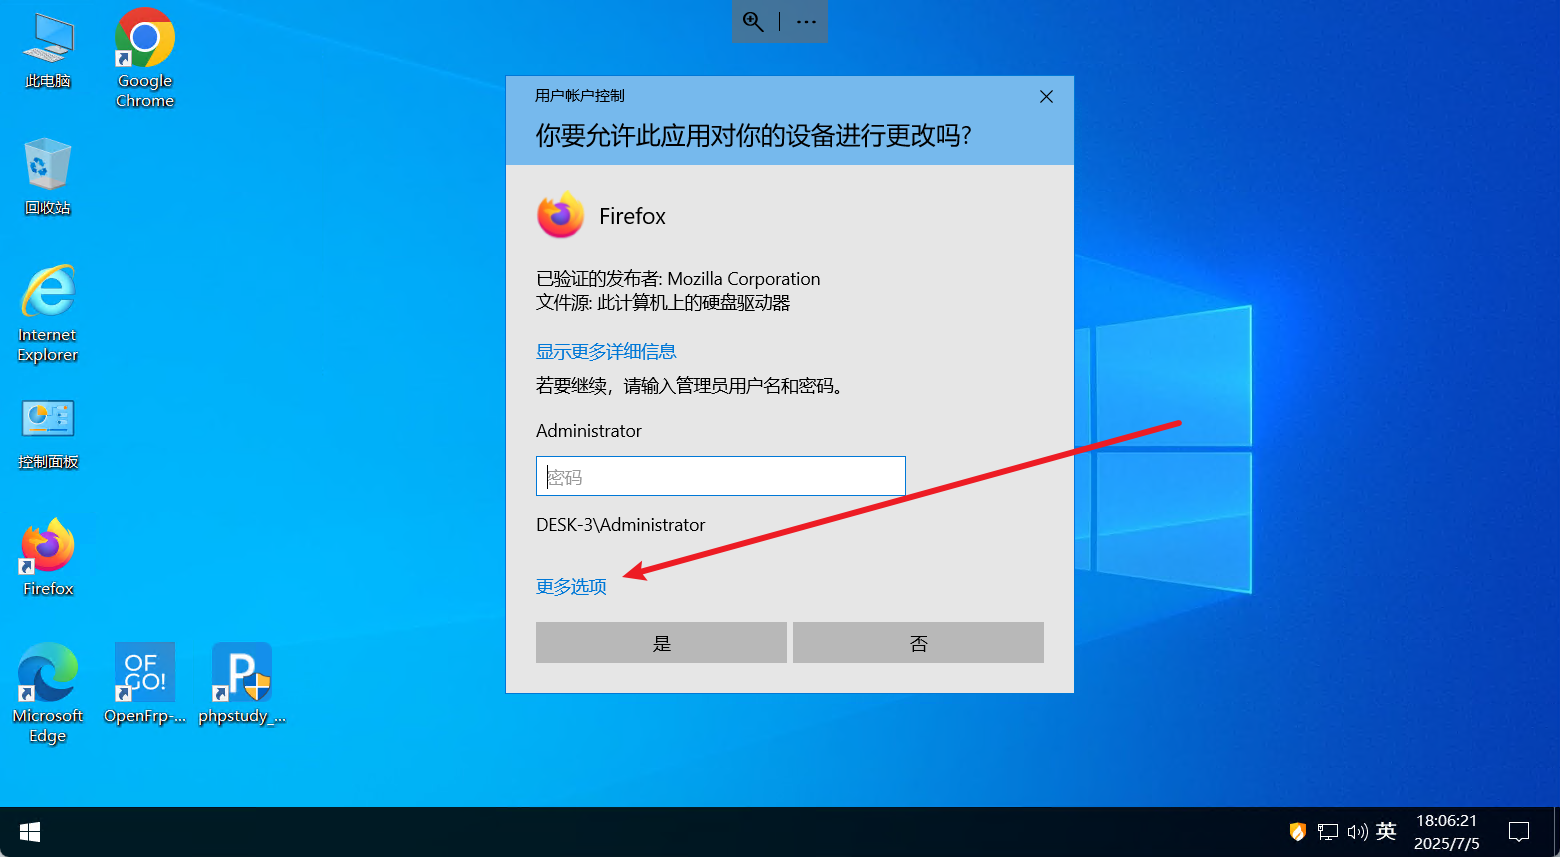Click 显示更多详细信息 link
The height and width of the screenshot is (857, 1560).
click(606, 351)
